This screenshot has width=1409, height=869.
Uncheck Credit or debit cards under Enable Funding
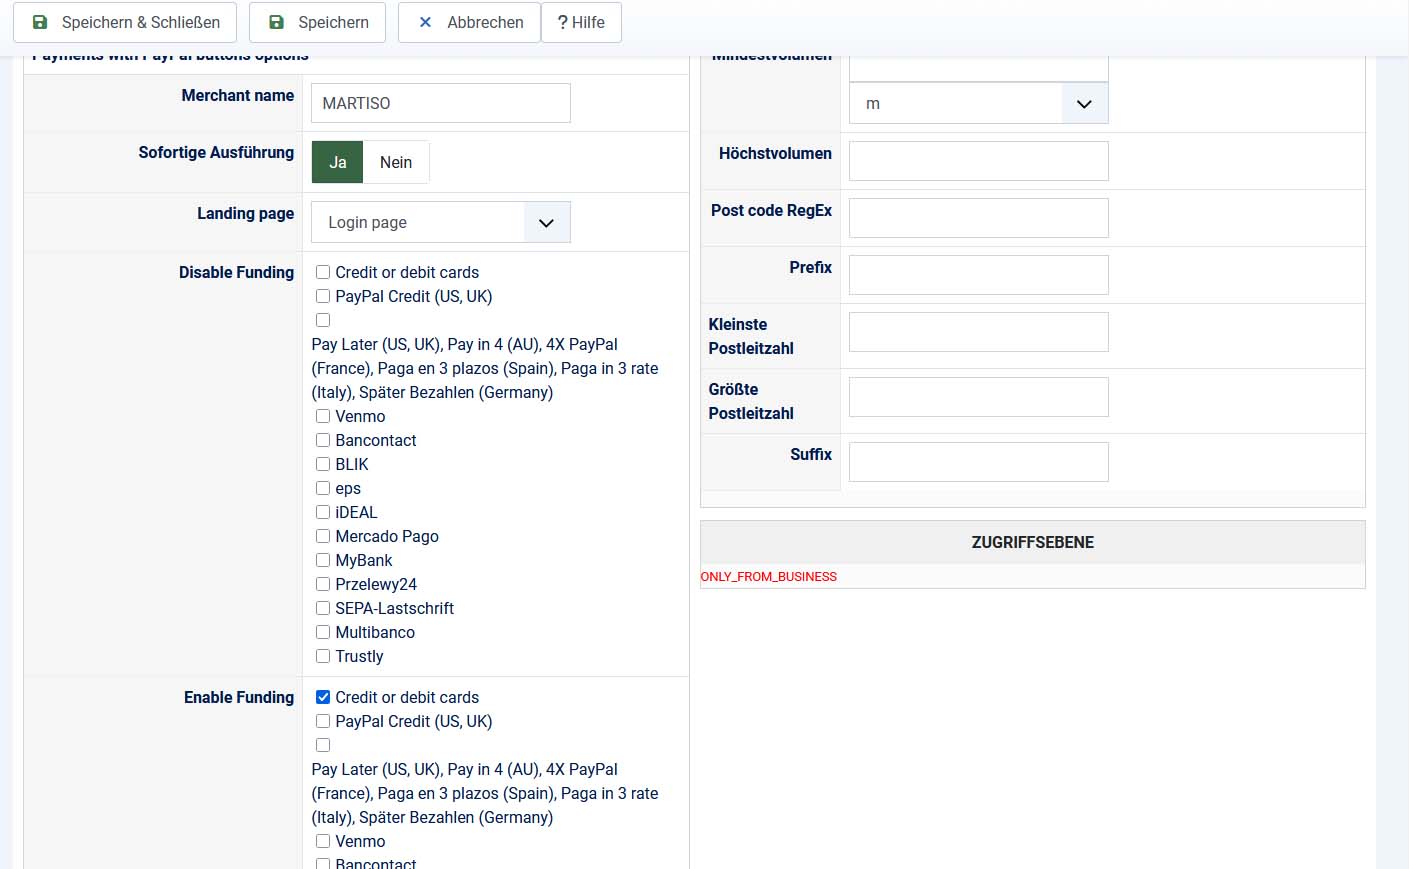click(323, 697)
